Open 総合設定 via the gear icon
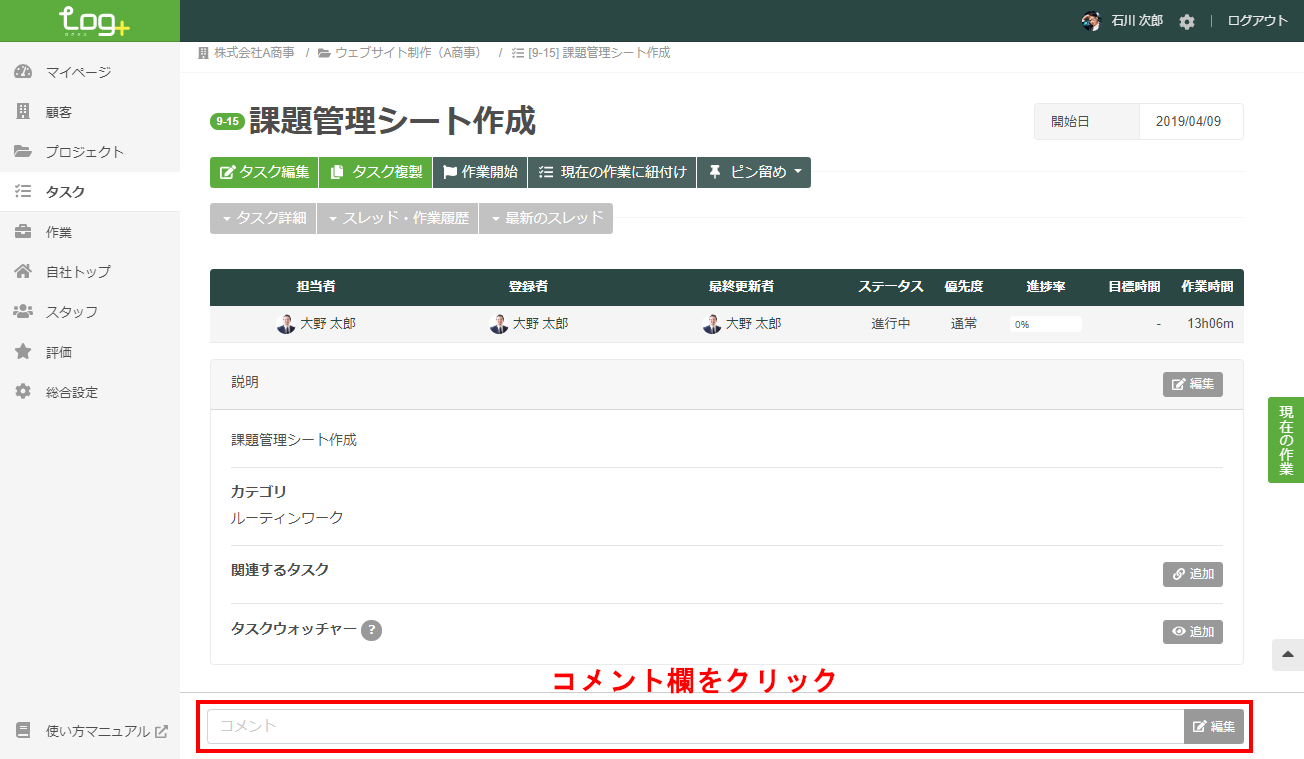Screen dimensions: 1304x759 [23, 391]
